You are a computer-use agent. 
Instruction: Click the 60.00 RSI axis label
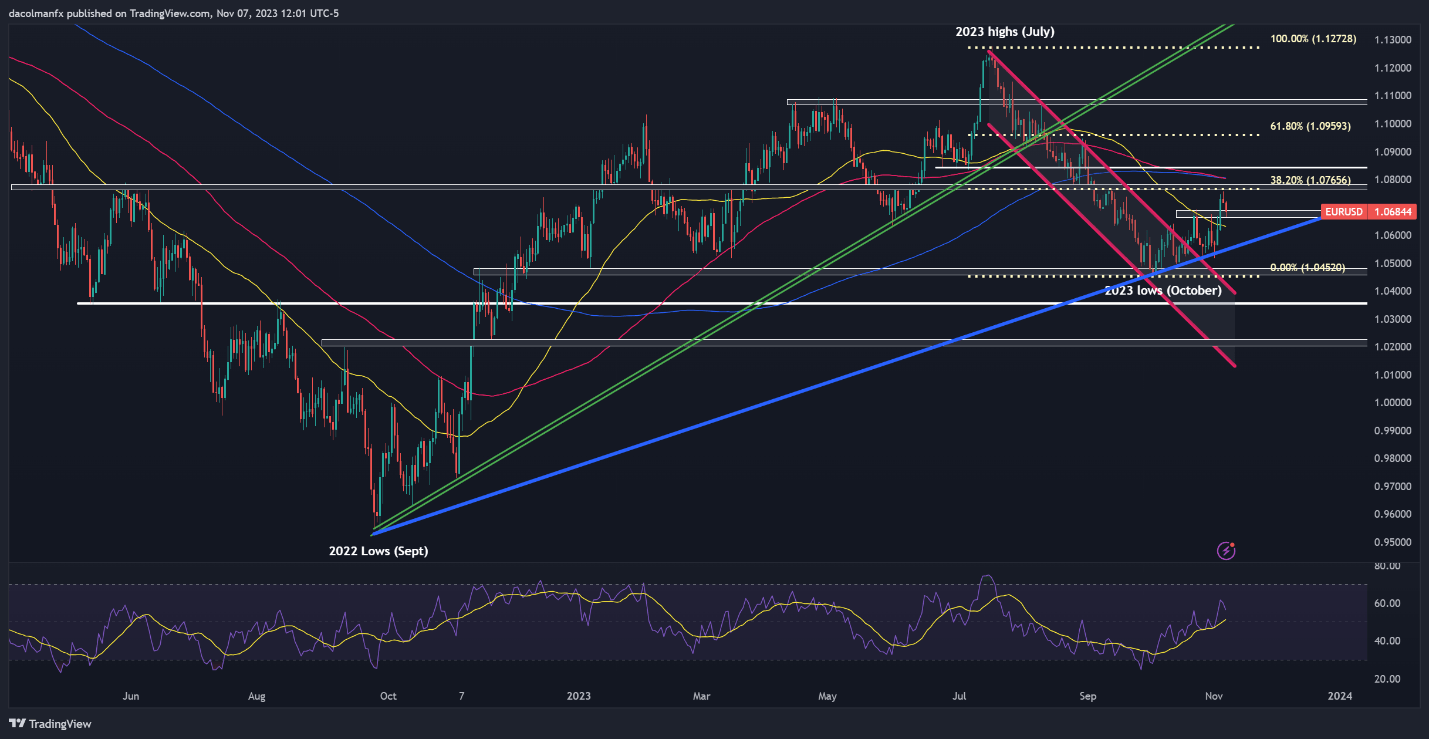pyautogui.click(x=1386, y=604)
